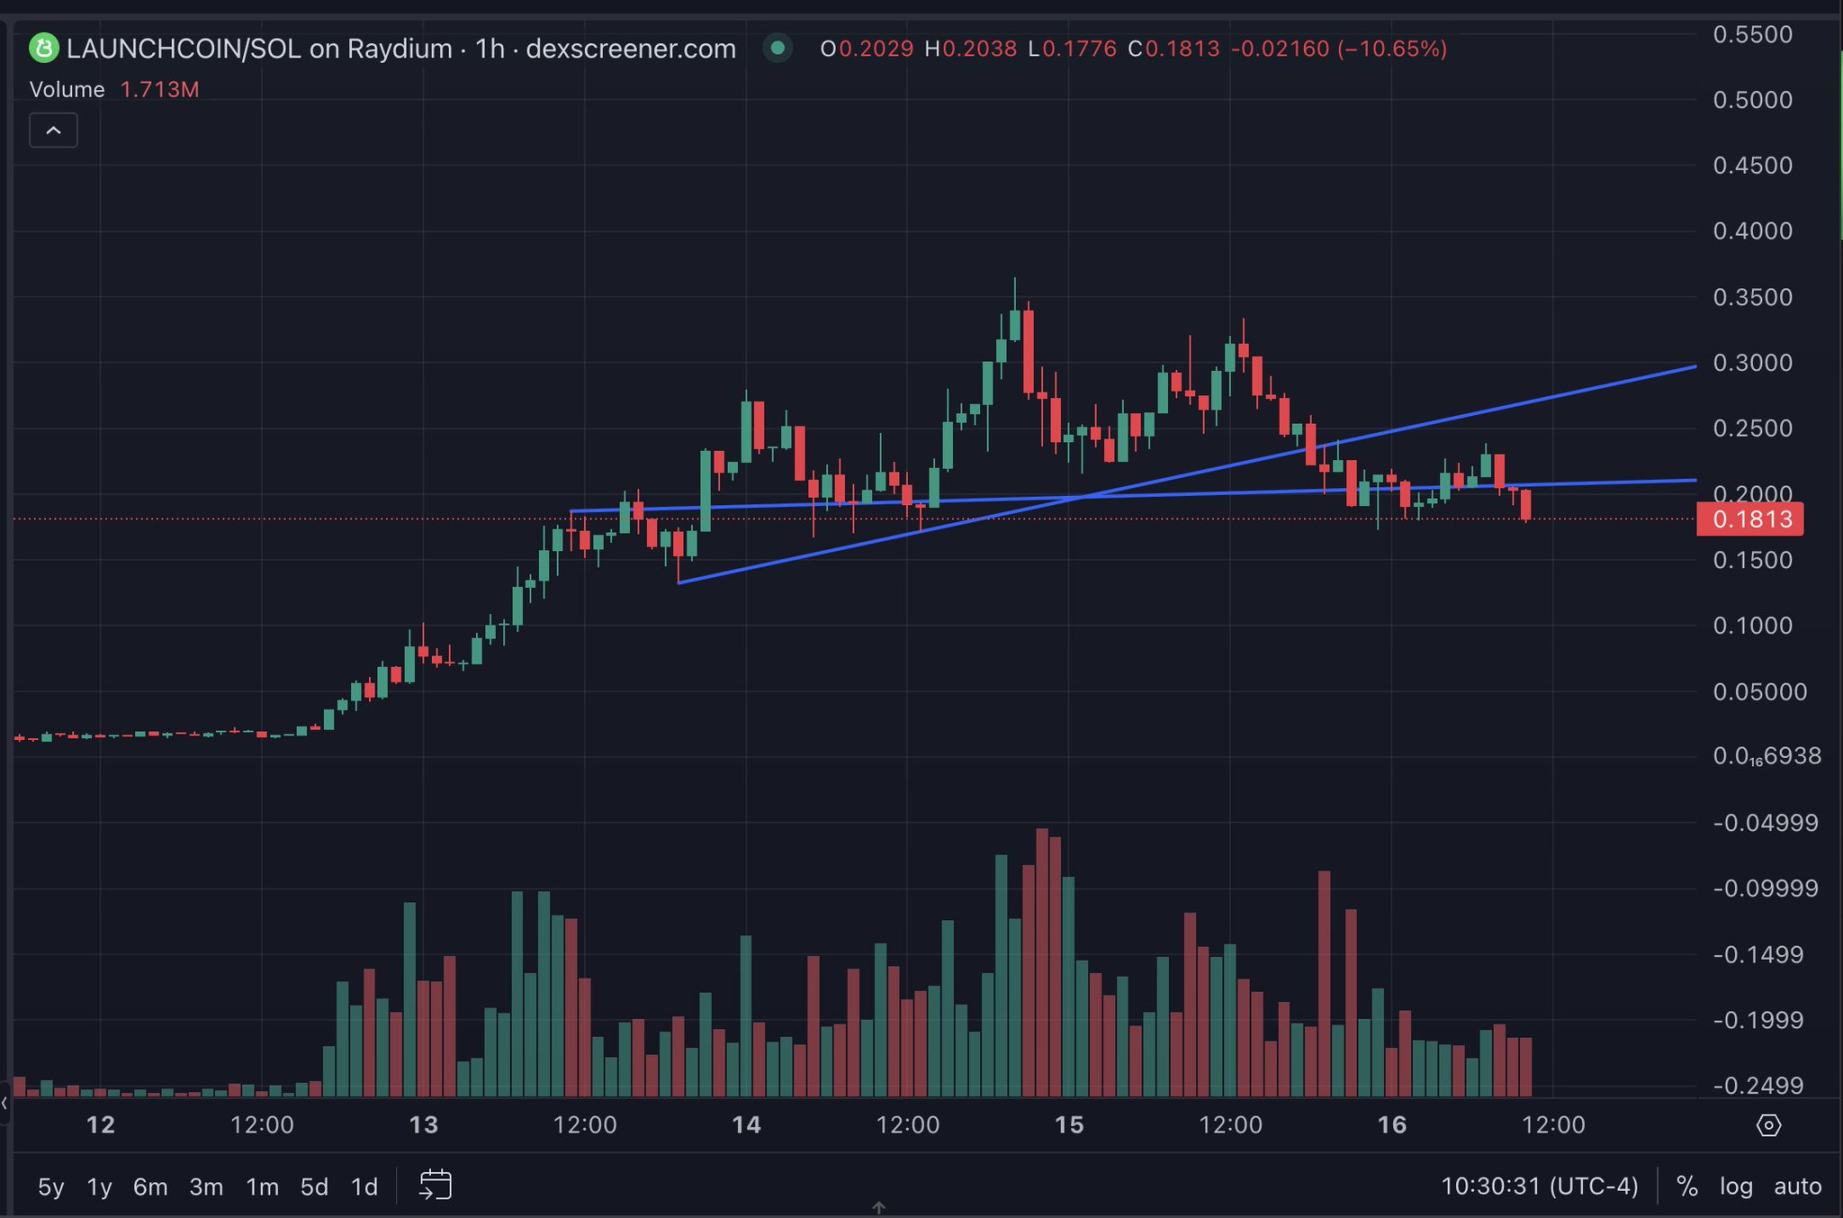Set the chart range to 3m

click(206, 1186)
